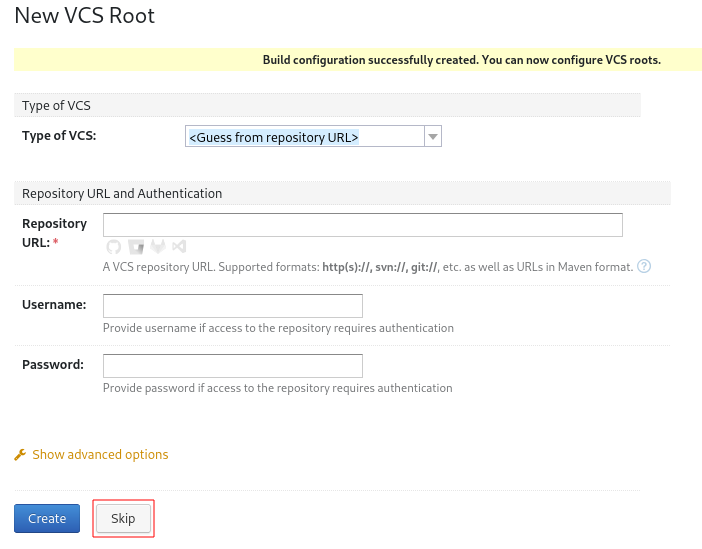Open help icon next to Maven format text
Viewport: 702px width, 549px height.
pyautogui.click(x=644, y=266)
